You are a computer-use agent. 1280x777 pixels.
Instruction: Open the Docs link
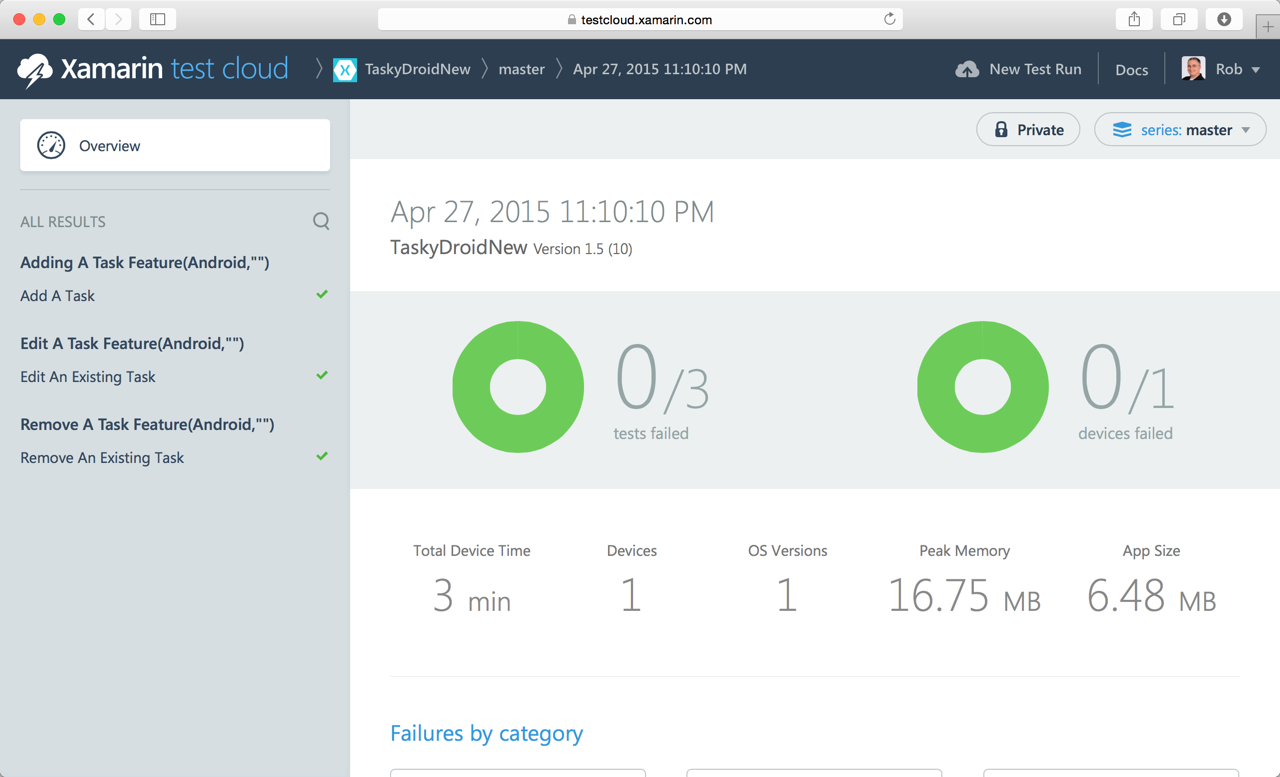pyautogui.click(x=1132, y=69)
